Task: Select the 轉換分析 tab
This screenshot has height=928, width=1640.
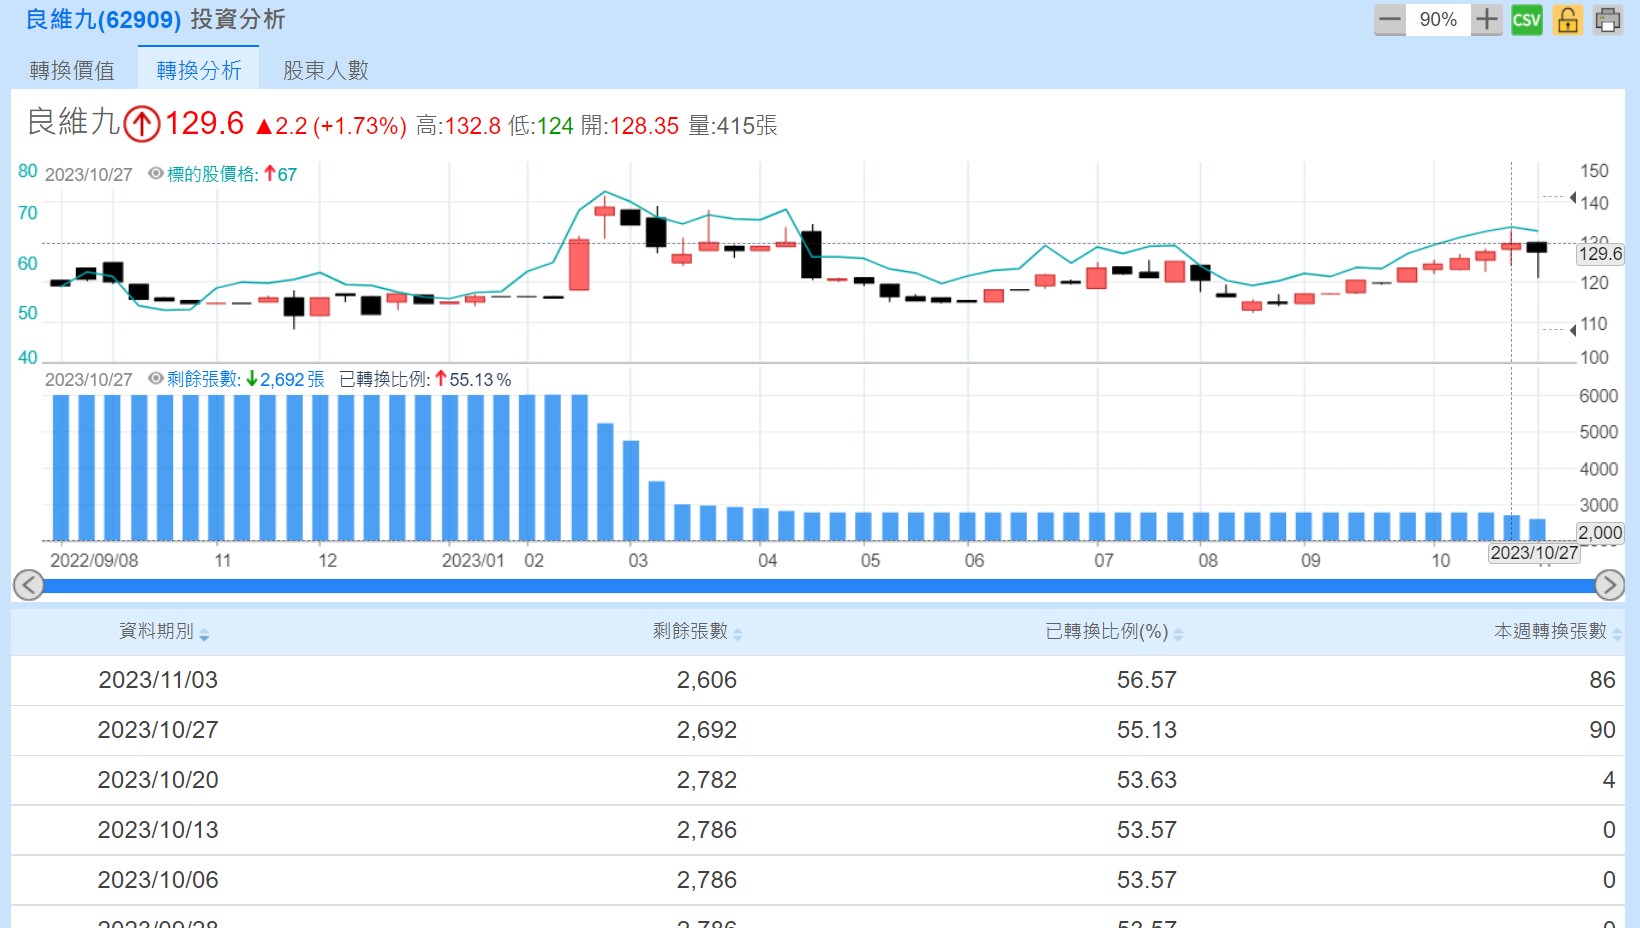Action: coord(199,70)
